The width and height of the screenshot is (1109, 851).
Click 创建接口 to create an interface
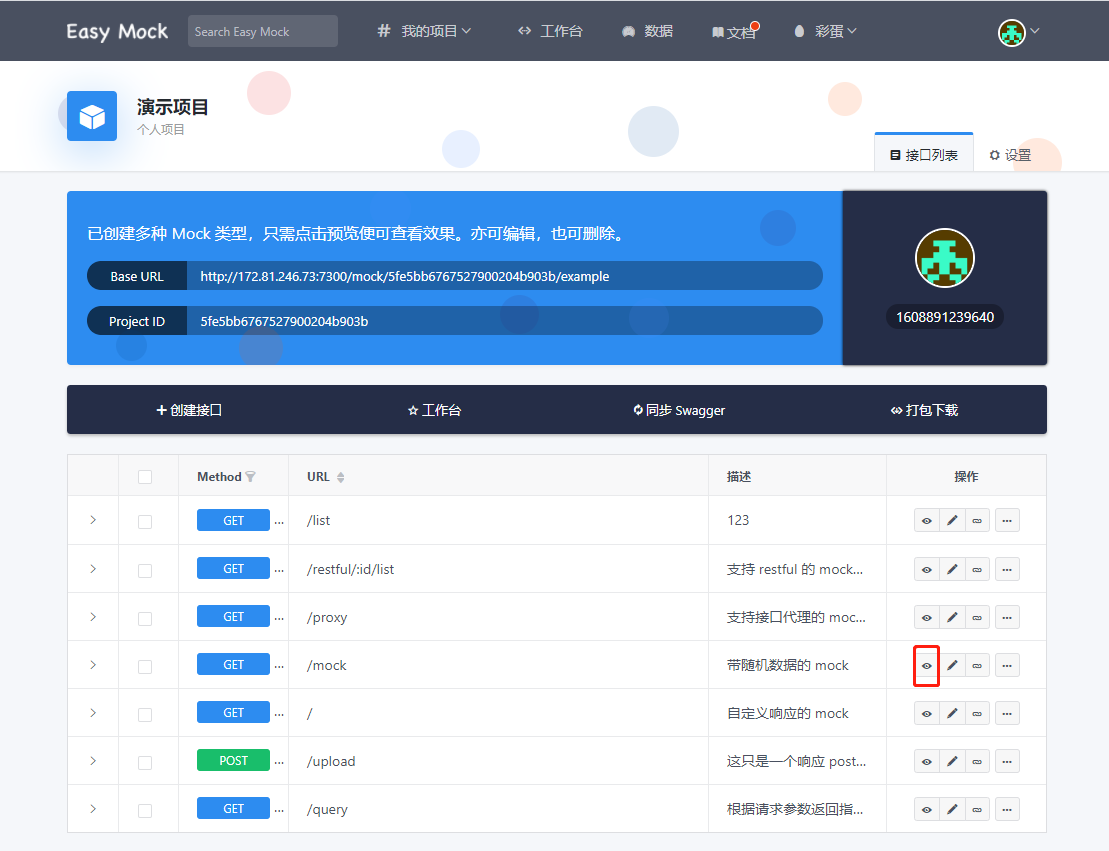coord(189,410)
